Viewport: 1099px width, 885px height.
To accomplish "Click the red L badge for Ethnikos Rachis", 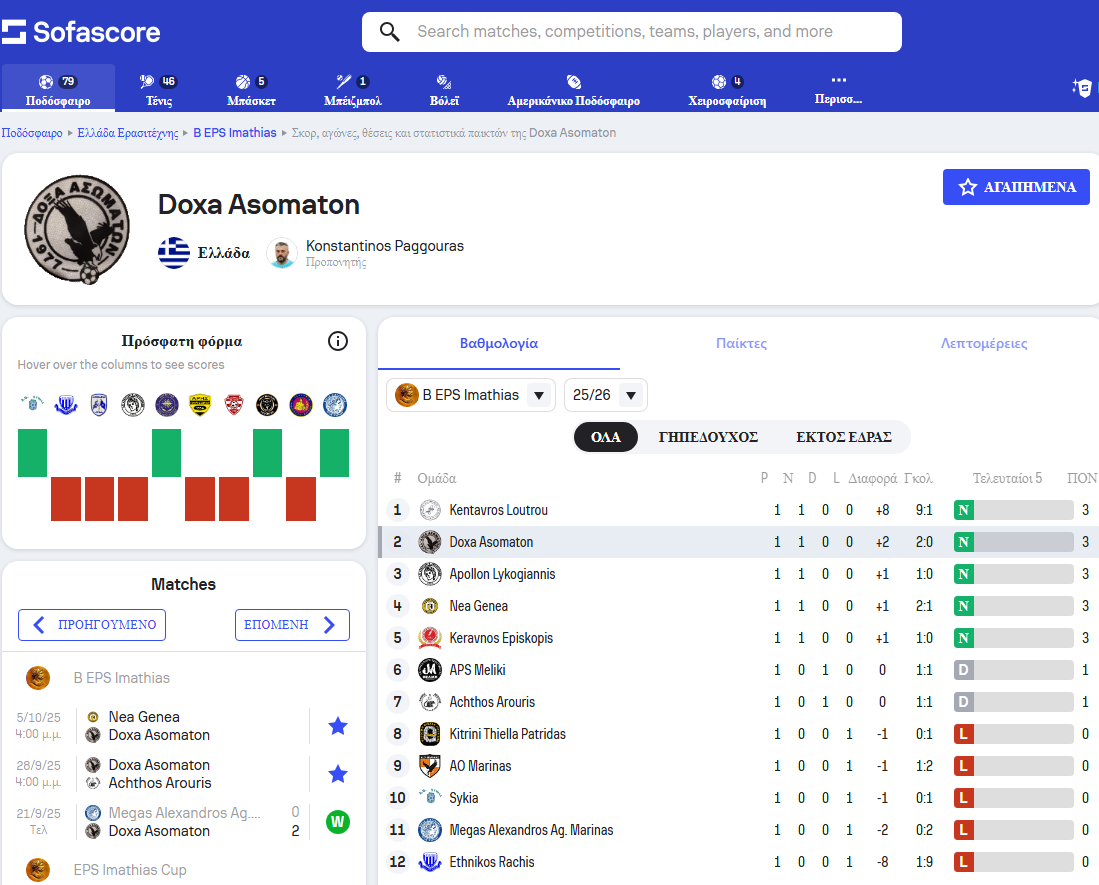I will tap(964, 862).
